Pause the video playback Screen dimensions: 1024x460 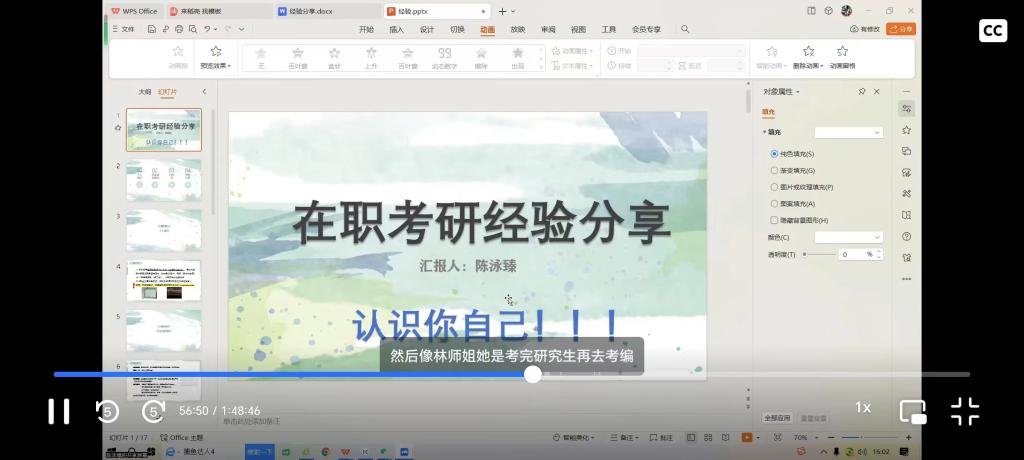click(59, 411)
